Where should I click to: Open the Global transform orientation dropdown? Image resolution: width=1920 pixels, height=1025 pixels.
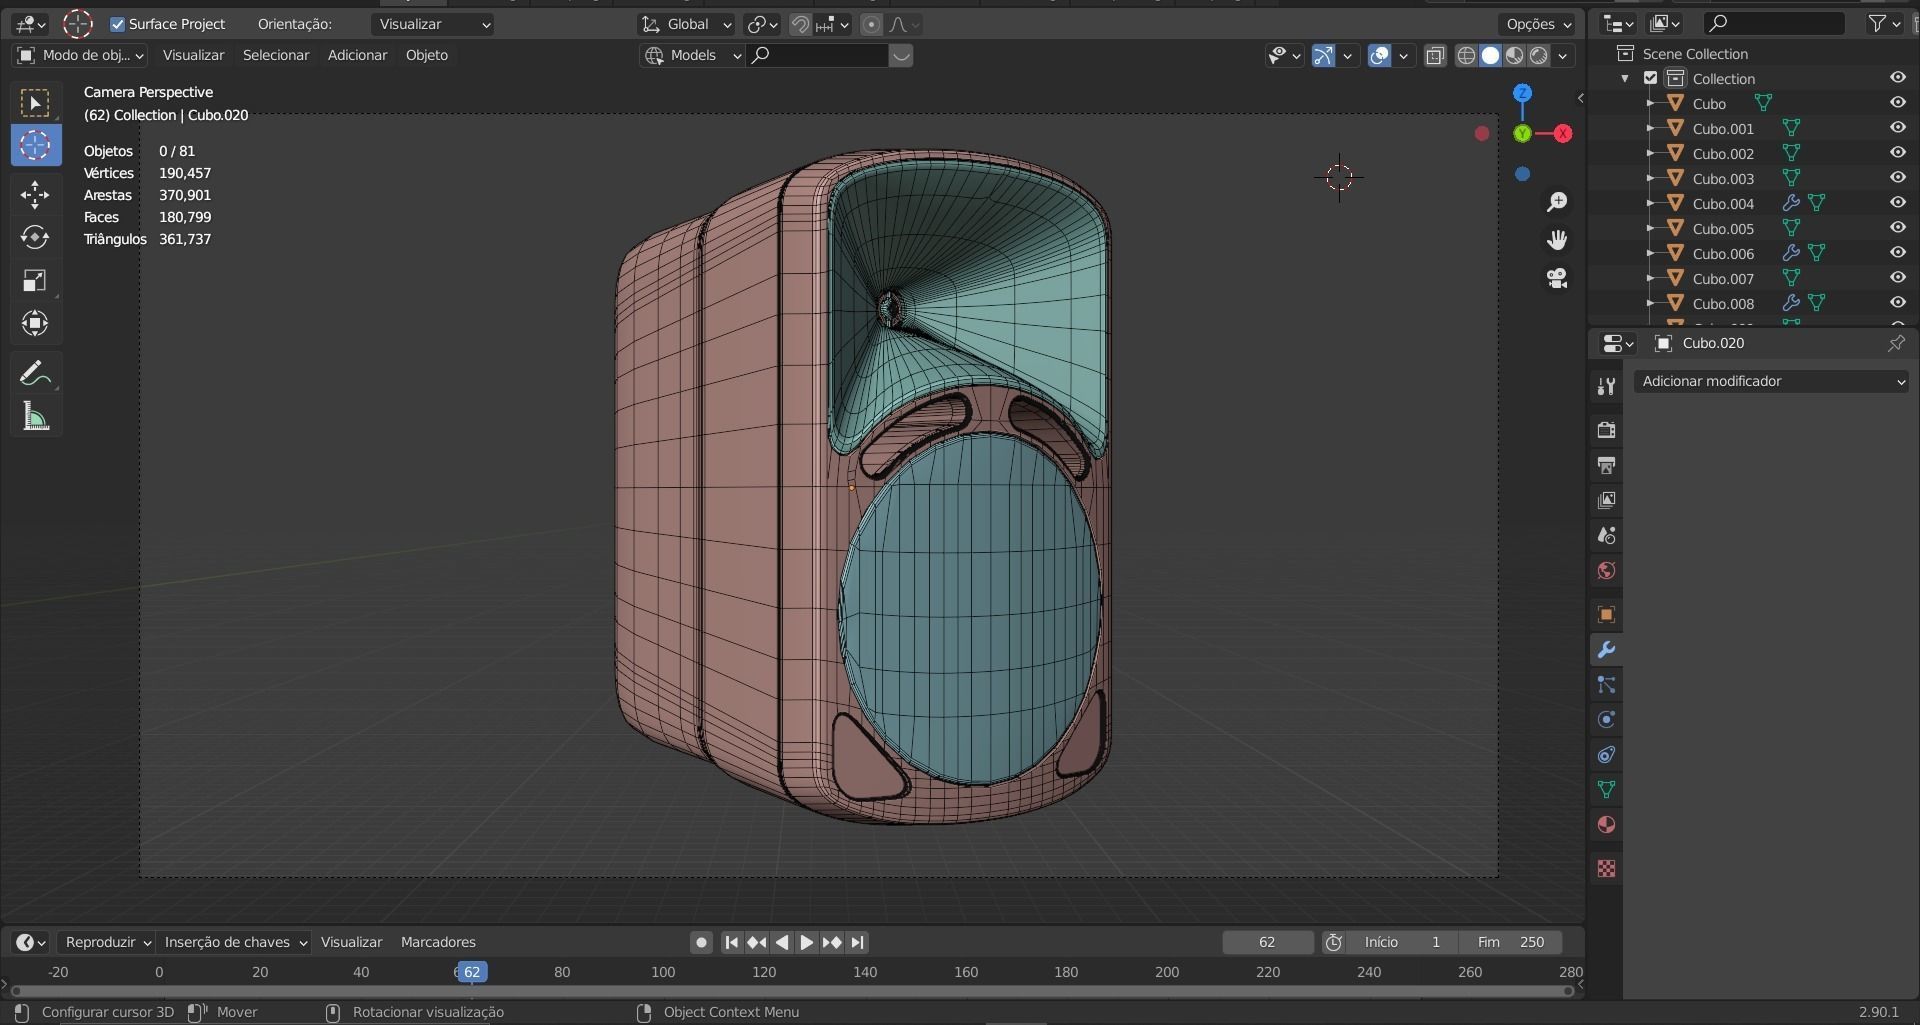(x=686, y=24)
